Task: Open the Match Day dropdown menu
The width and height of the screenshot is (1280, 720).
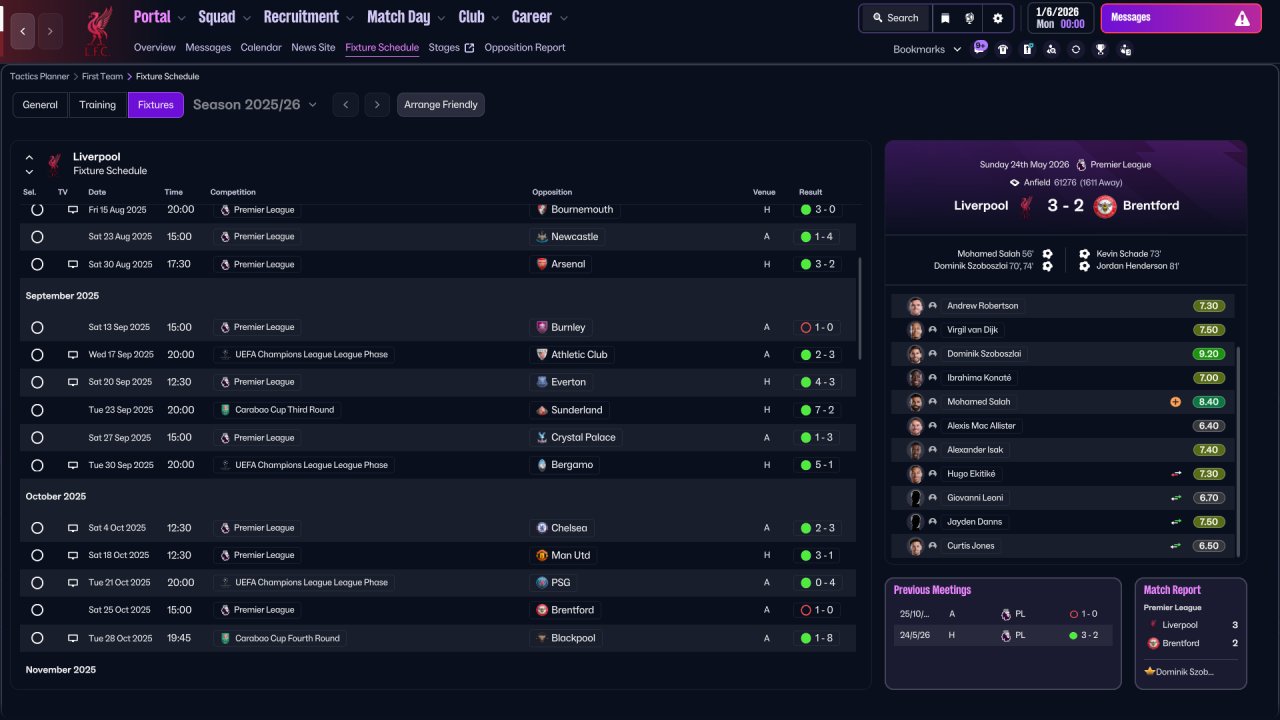Action: coord(407,17)
